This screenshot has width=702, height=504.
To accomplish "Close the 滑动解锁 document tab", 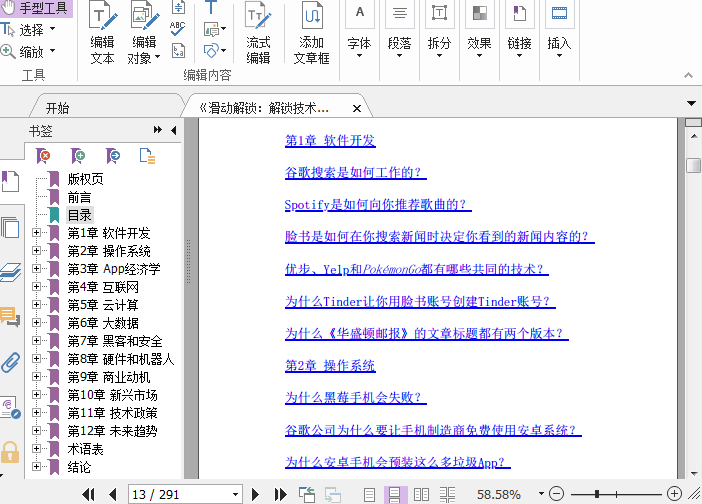I will (x=357, y=108).
